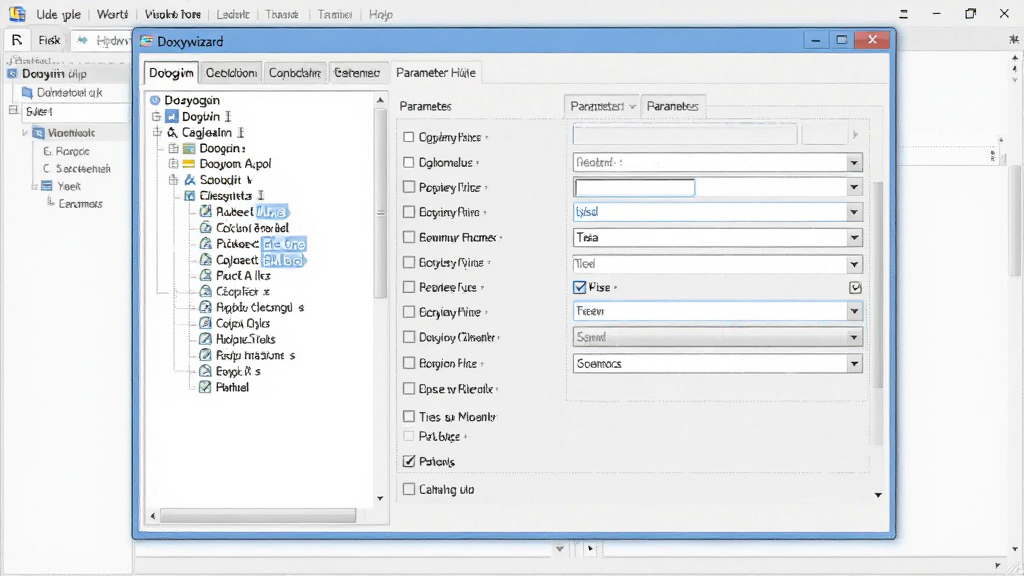Select the second Parametes sub-tab
Viewport: 1024px width, 576px height.
673,106
